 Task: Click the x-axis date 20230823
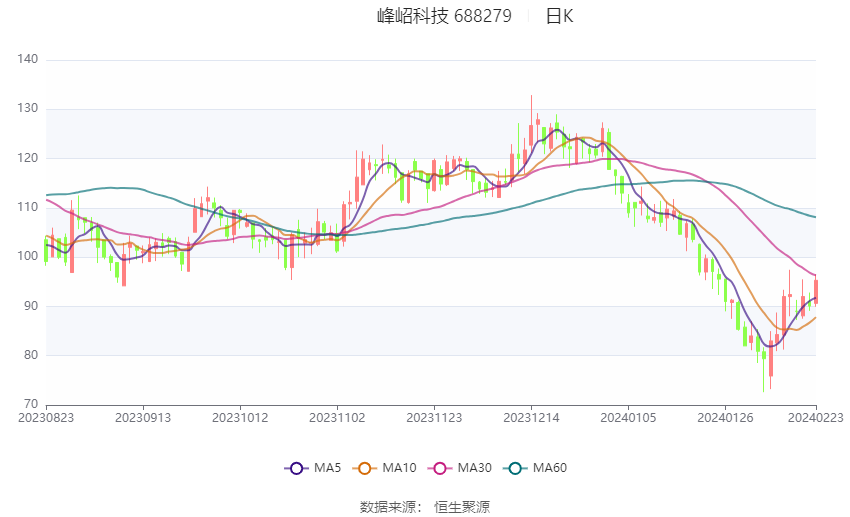46,418
